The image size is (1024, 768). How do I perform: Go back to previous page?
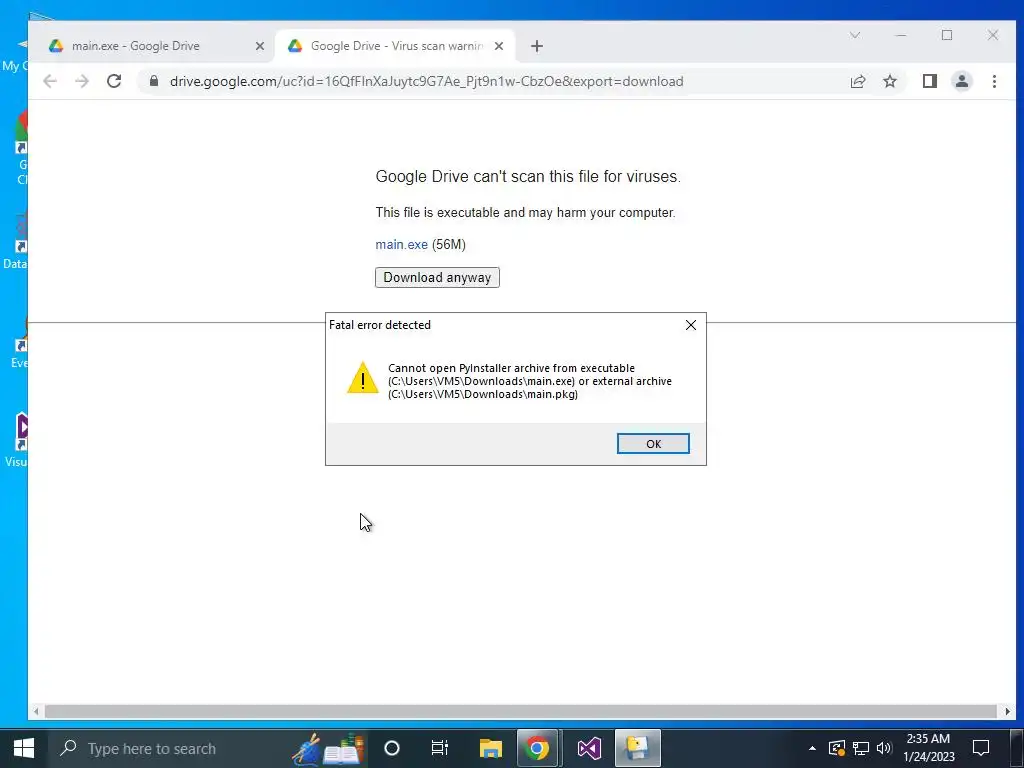click(50, 81)
